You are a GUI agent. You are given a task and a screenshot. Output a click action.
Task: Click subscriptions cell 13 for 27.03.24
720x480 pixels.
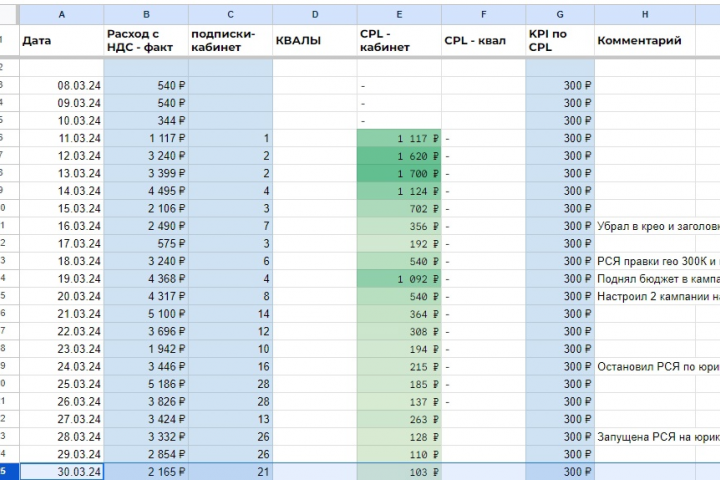click(x=231, y=419)
